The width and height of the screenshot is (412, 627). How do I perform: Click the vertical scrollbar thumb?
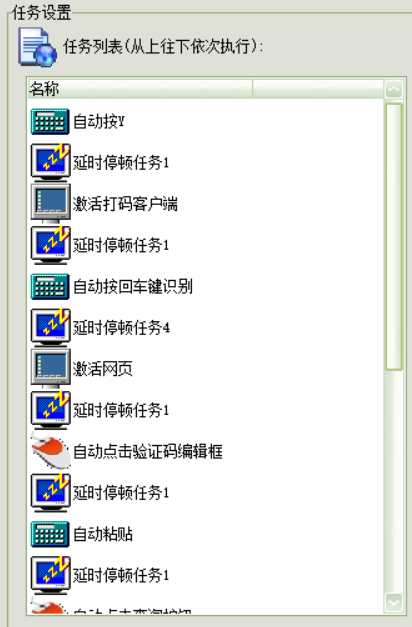click(394, 237)
